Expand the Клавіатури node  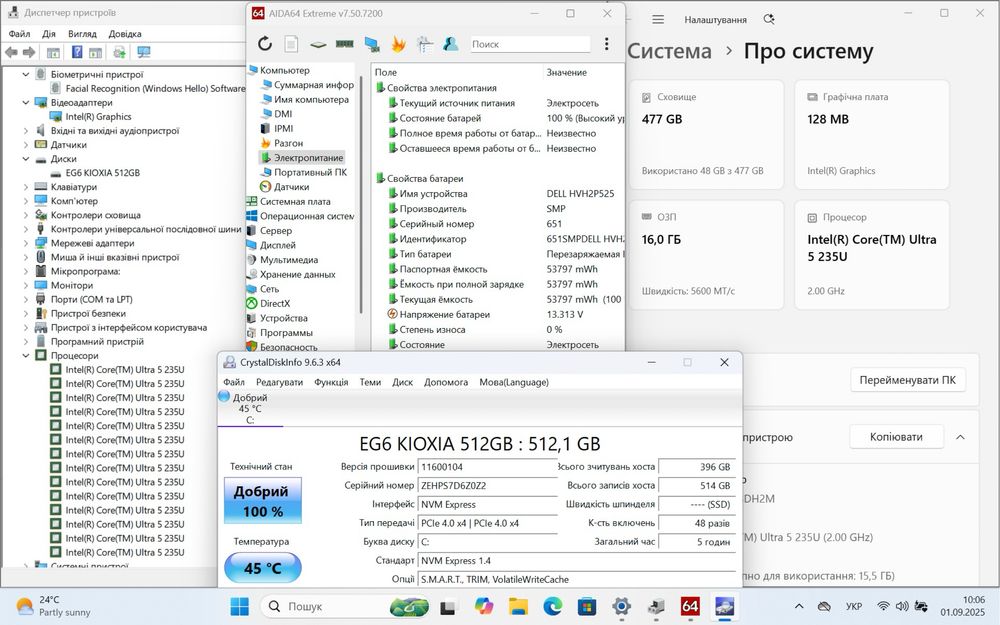(26, 187)
